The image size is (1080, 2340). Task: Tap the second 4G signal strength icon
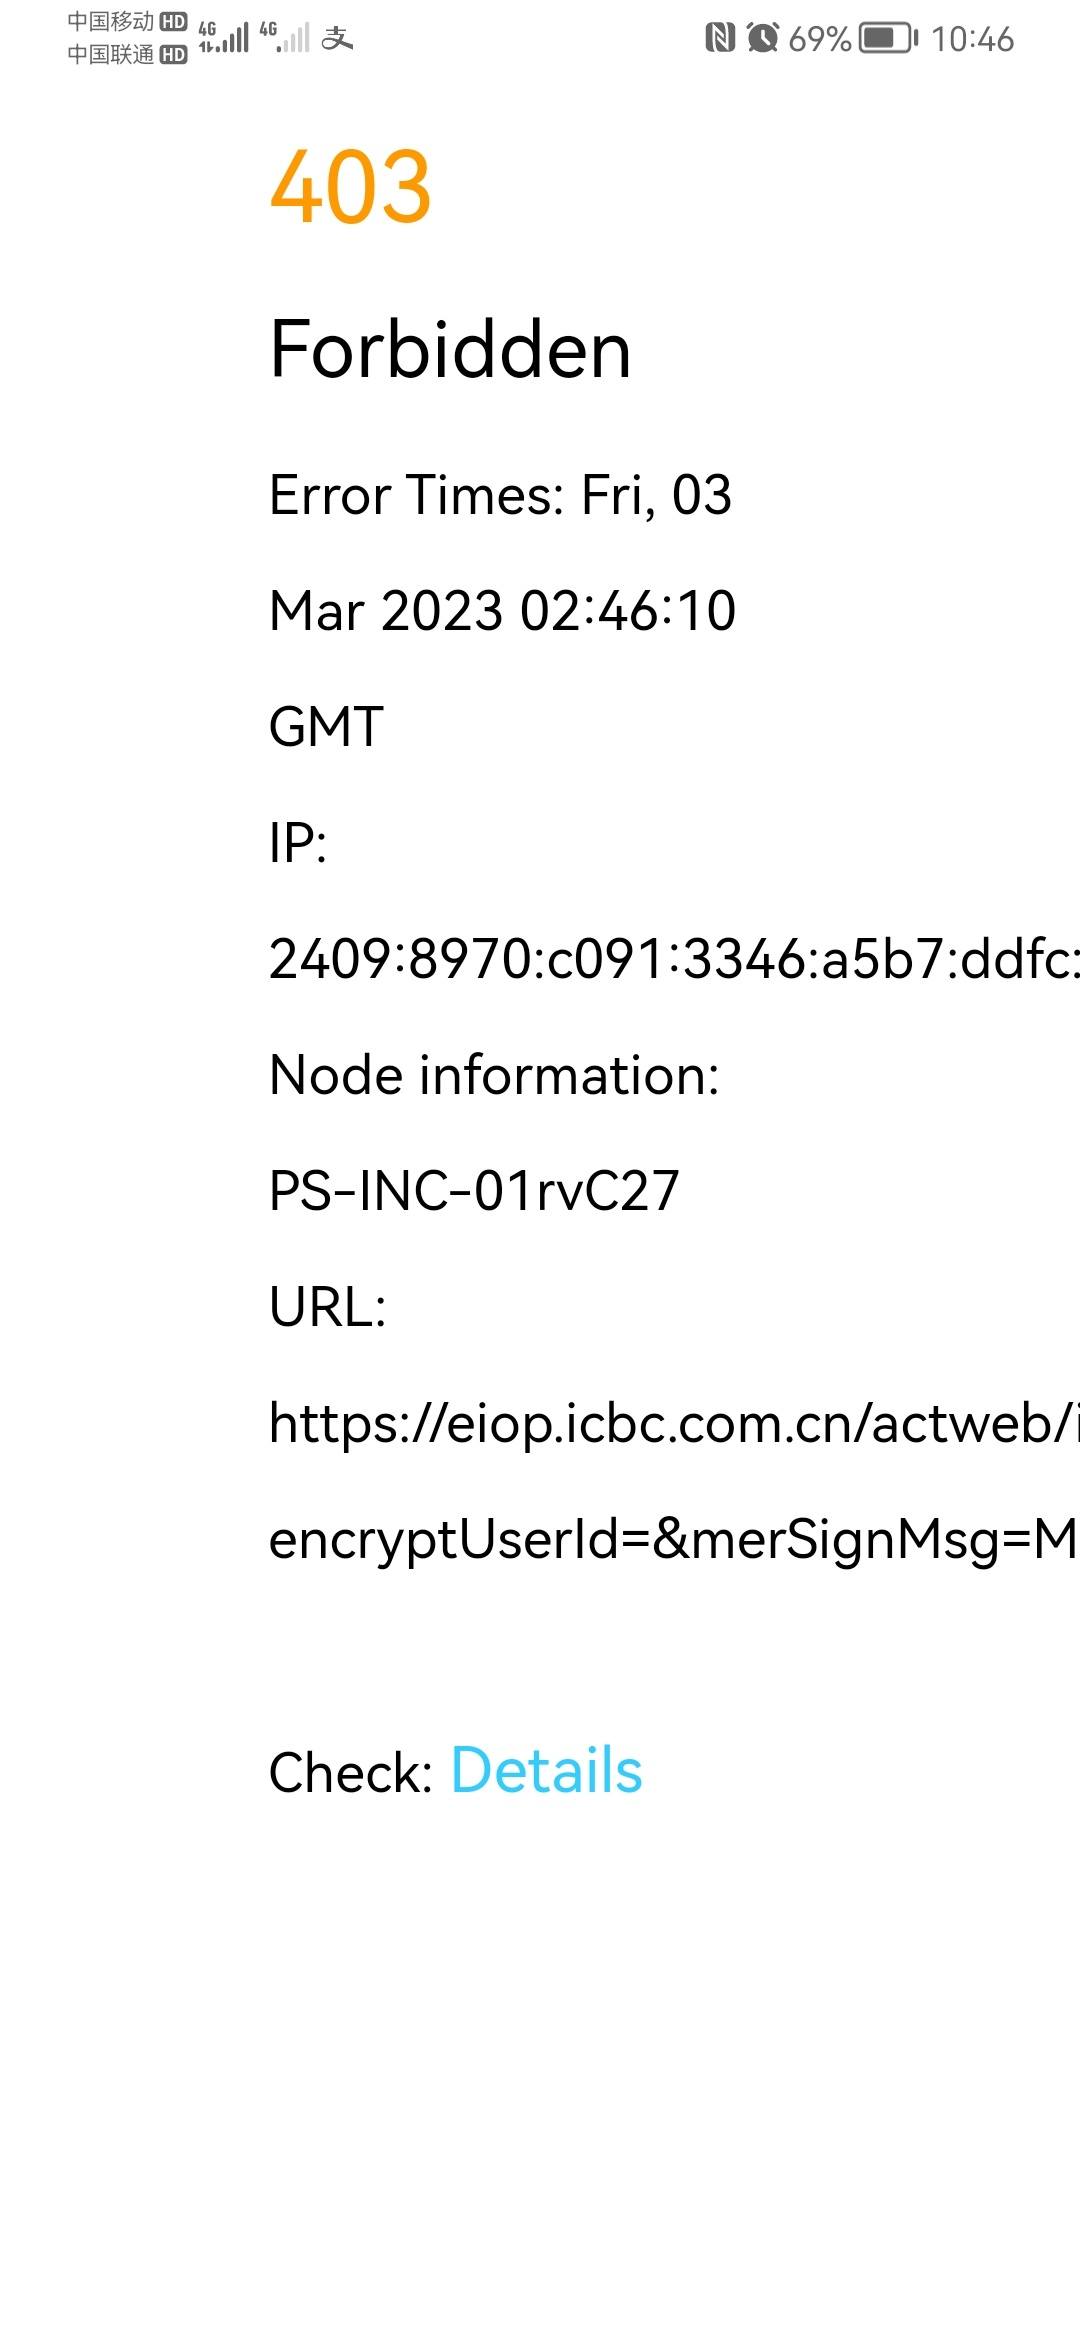click(285, 37)
